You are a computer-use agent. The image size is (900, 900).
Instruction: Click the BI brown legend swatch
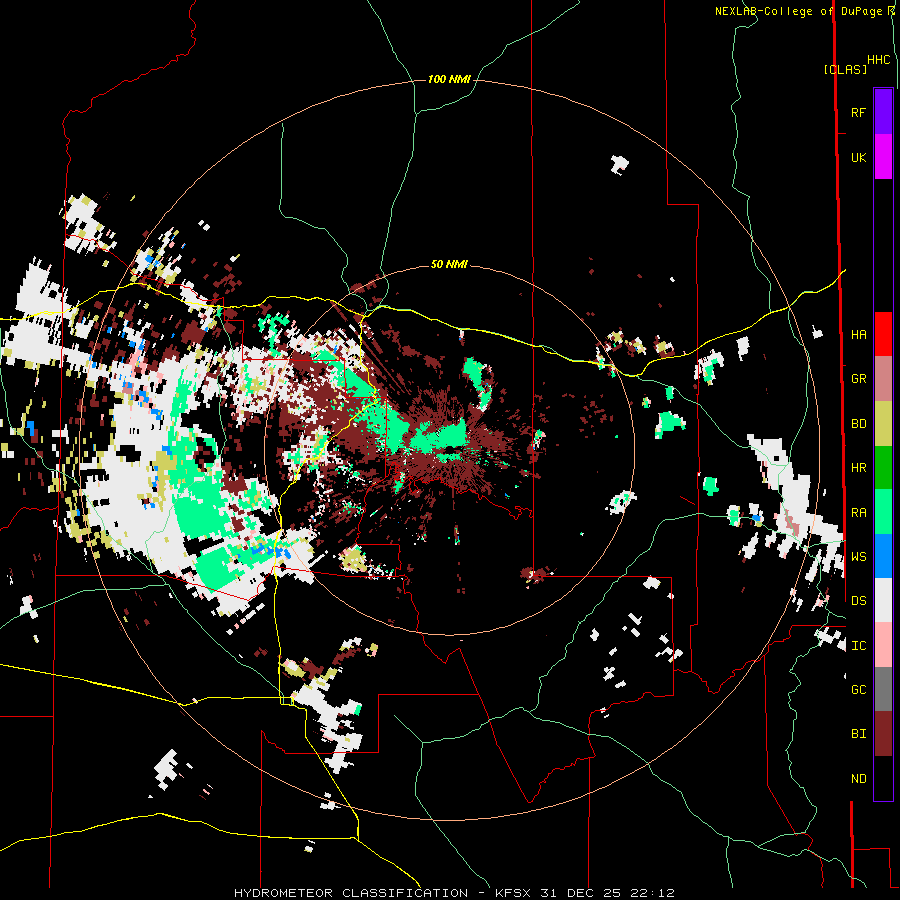883,734
